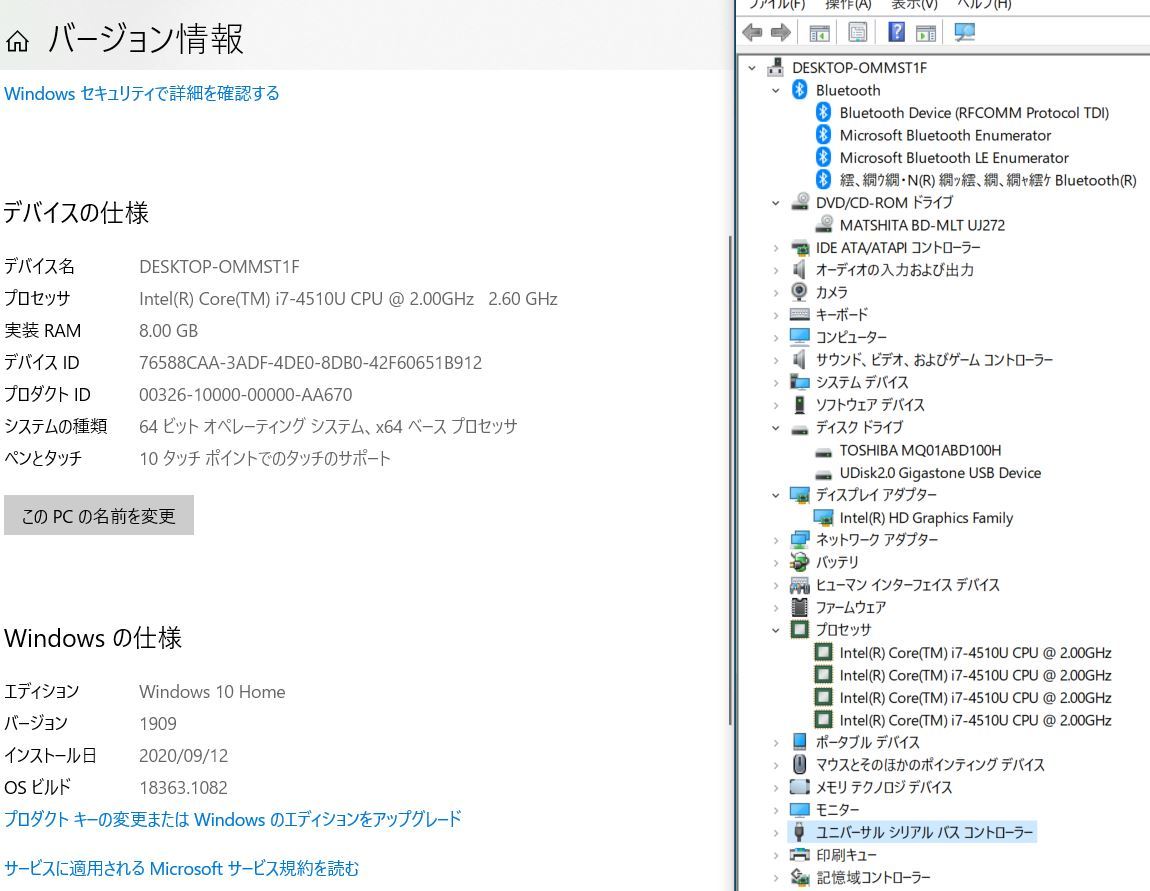This screenshot has width=1150, height=891.
Task: Open the 操作(A) menu
Action: point(848,4)
